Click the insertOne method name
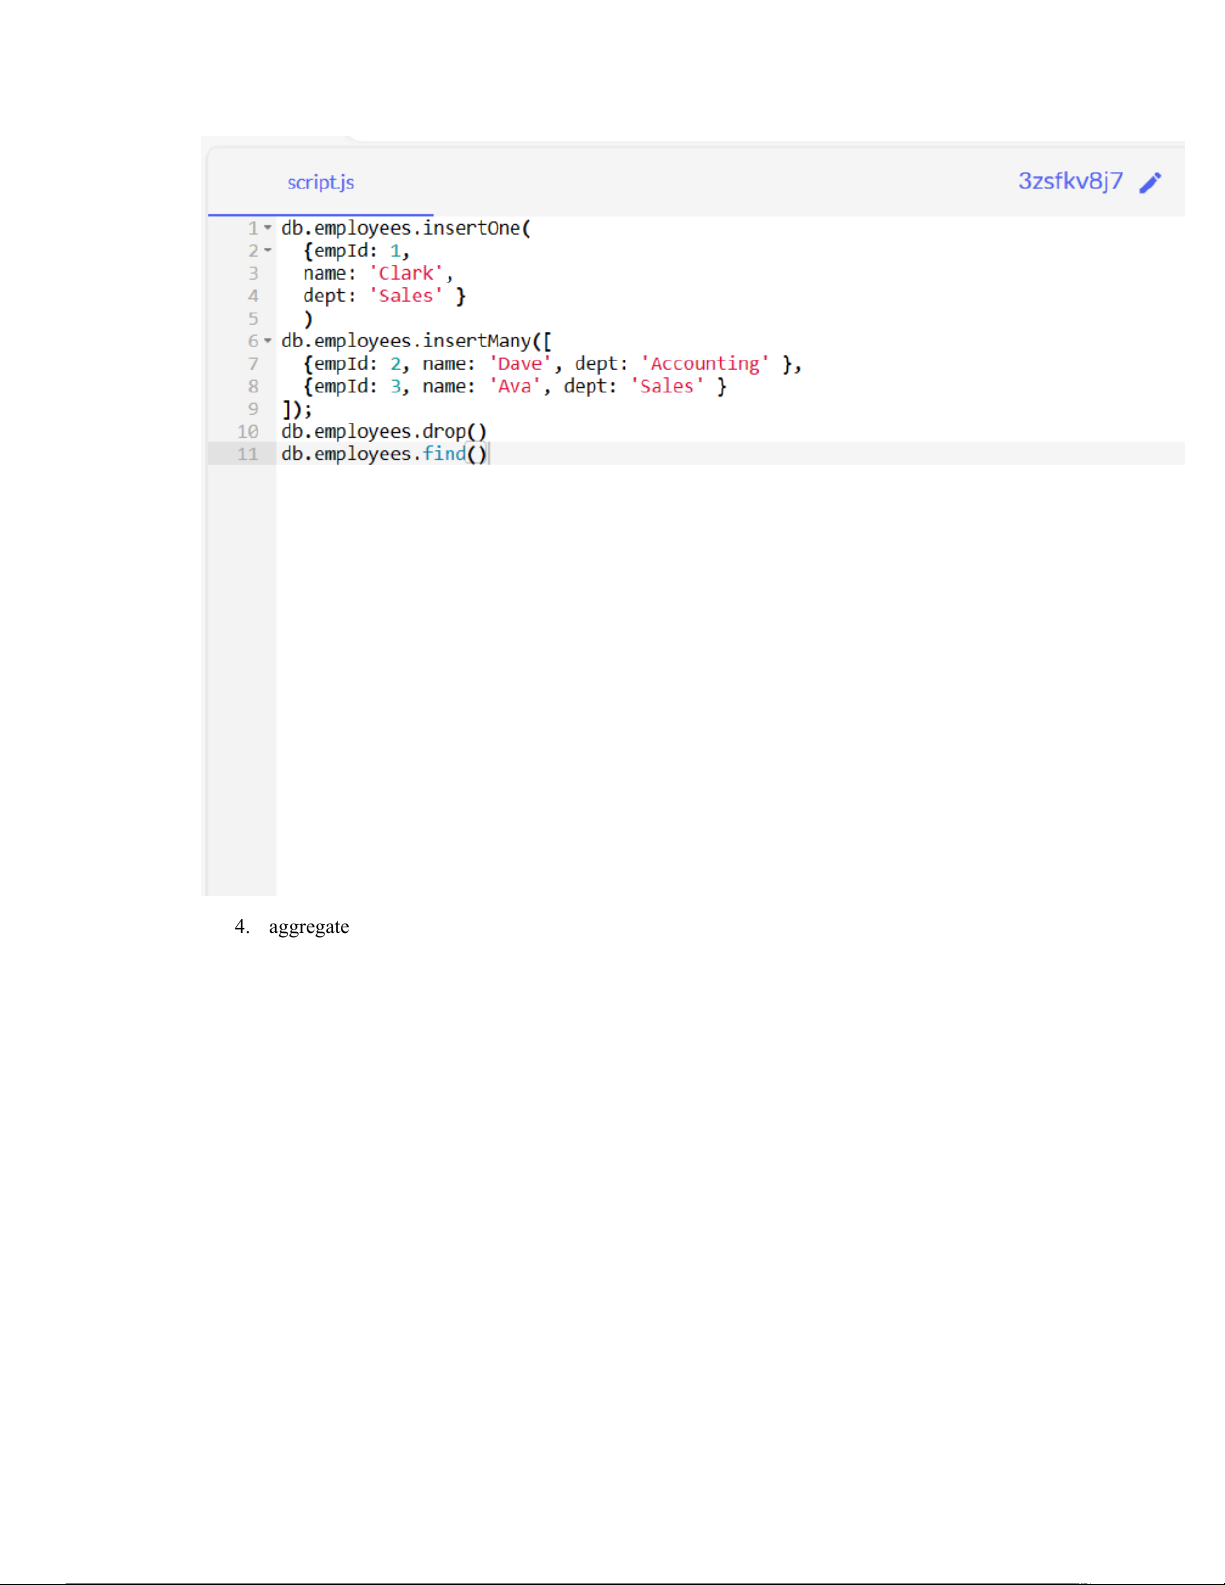1225x1585 pixels. [x=471, y=228]
